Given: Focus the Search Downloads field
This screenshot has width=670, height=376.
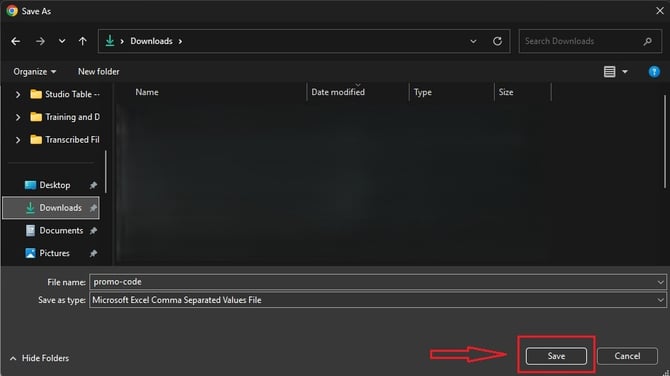Looking at the screenshot, I should pyautogui.click(x=590, y=41).
